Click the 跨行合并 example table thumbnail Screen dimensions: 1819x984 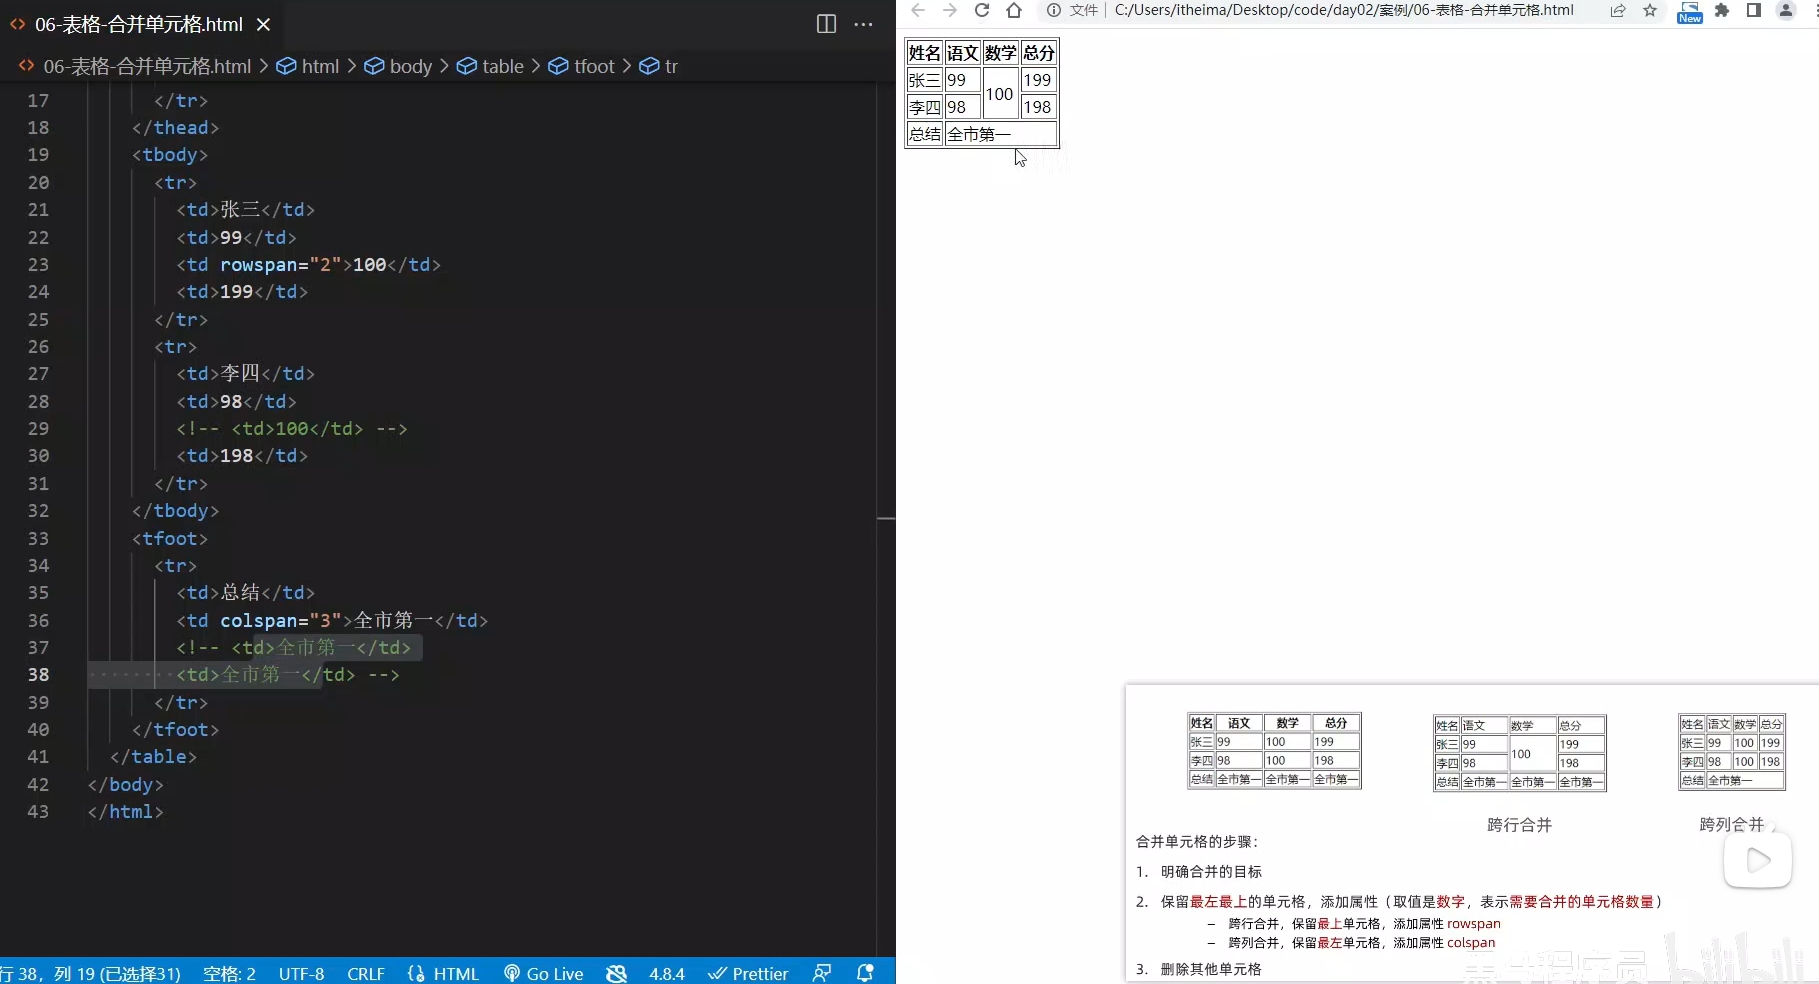1520,754
